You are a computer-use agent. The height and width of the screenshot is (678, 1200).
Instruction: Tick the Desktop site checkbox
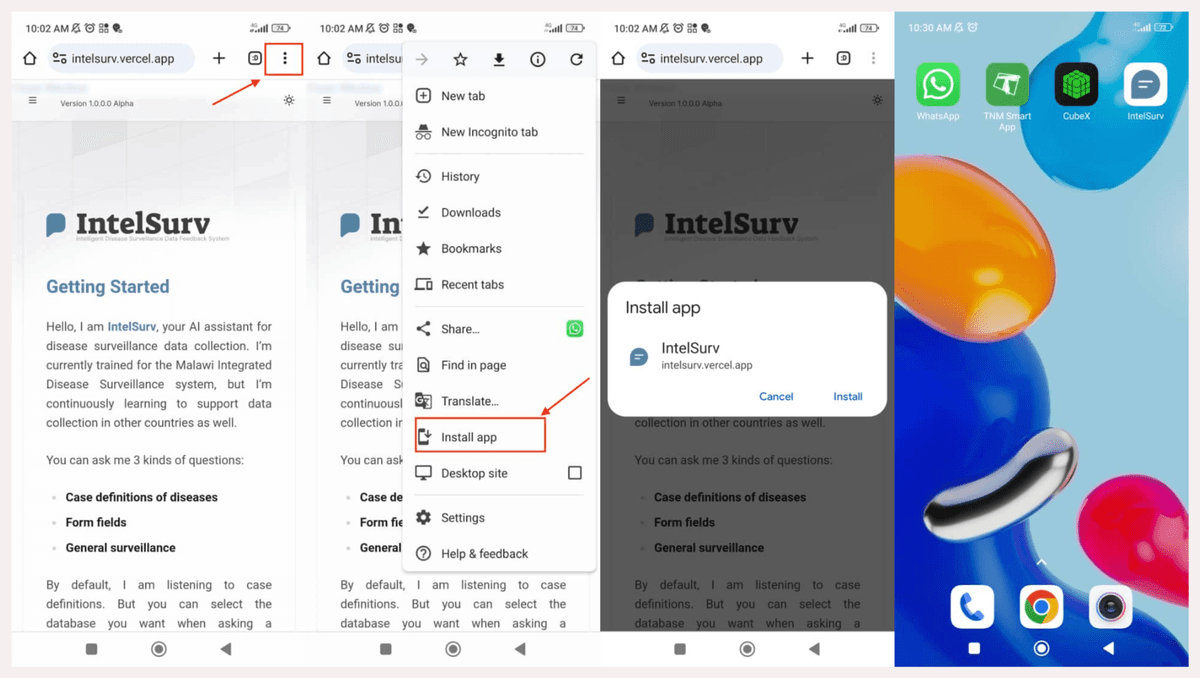pyautogui.click(x=575, y=473)
